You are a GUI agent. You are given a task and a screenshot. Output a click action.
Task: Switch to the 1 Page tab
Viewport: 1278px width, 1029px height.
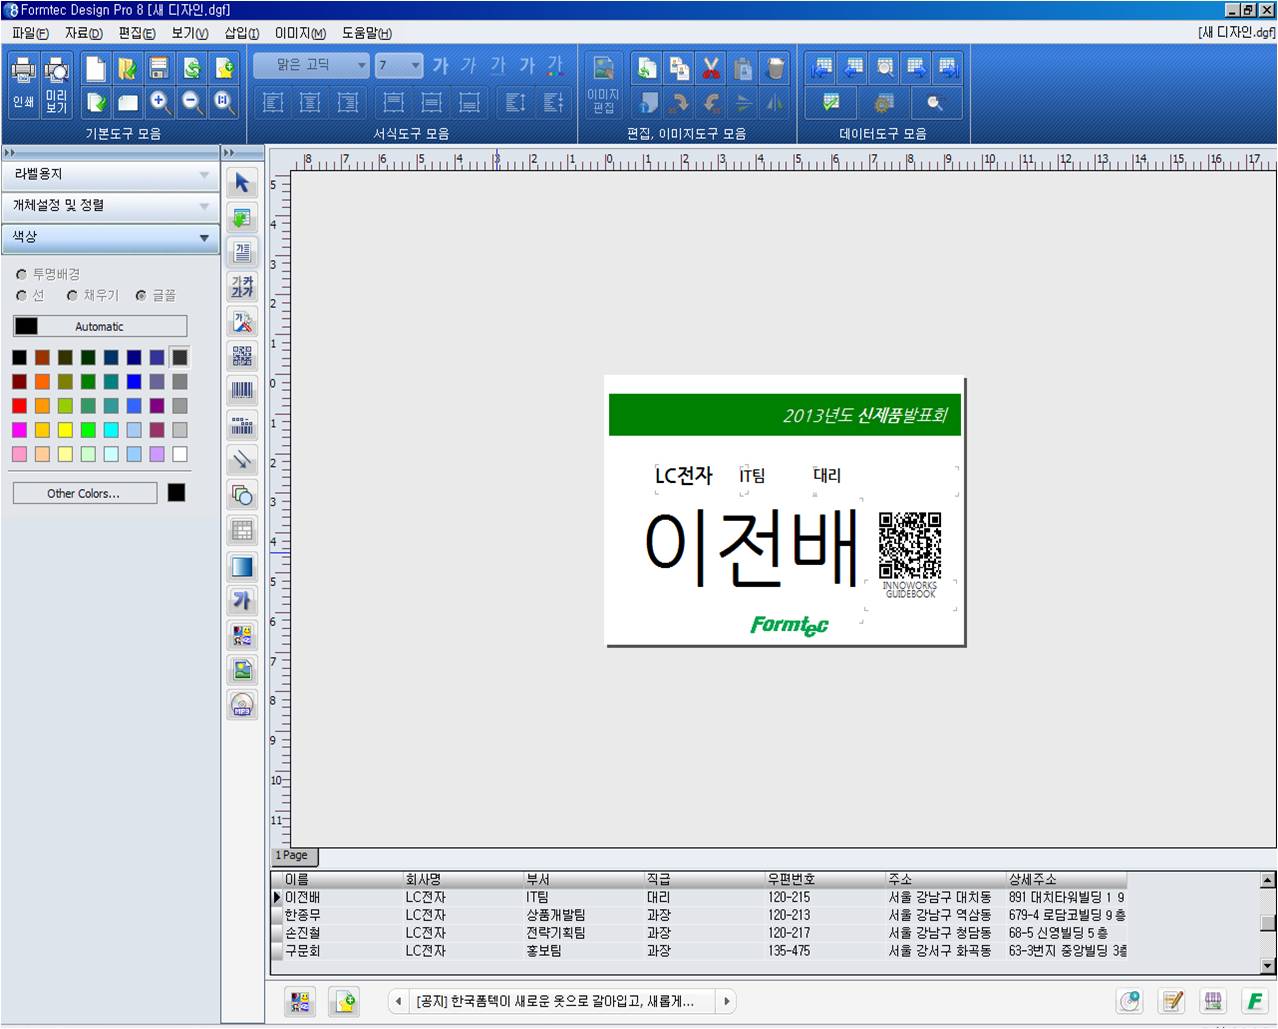point(293,856)
